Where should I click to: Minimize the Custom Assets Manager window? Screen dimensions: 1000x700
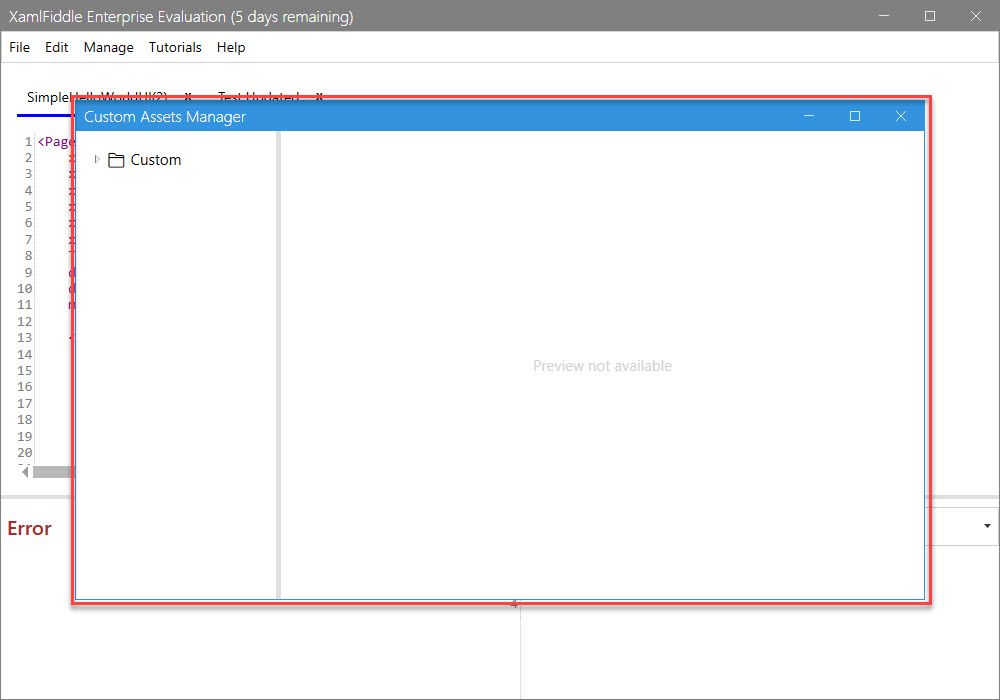coord(809,116)
